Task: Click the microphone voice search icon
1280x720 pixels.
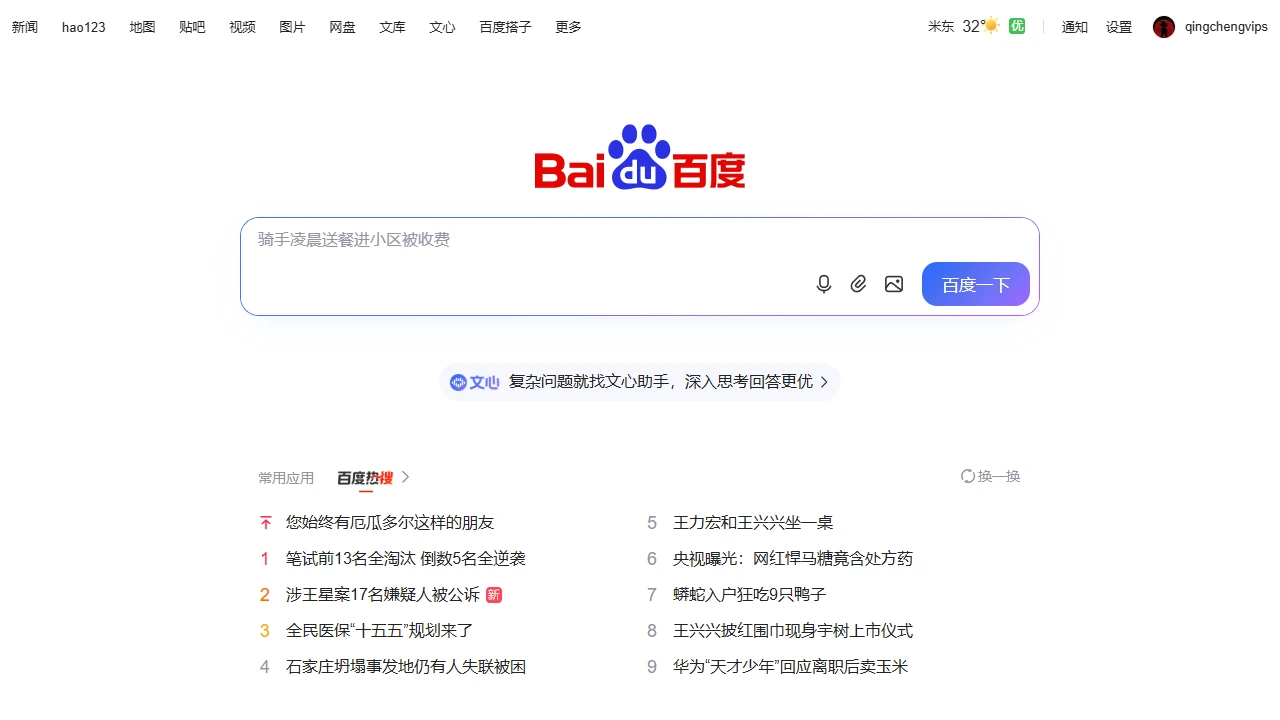Action: coord(824,284)
